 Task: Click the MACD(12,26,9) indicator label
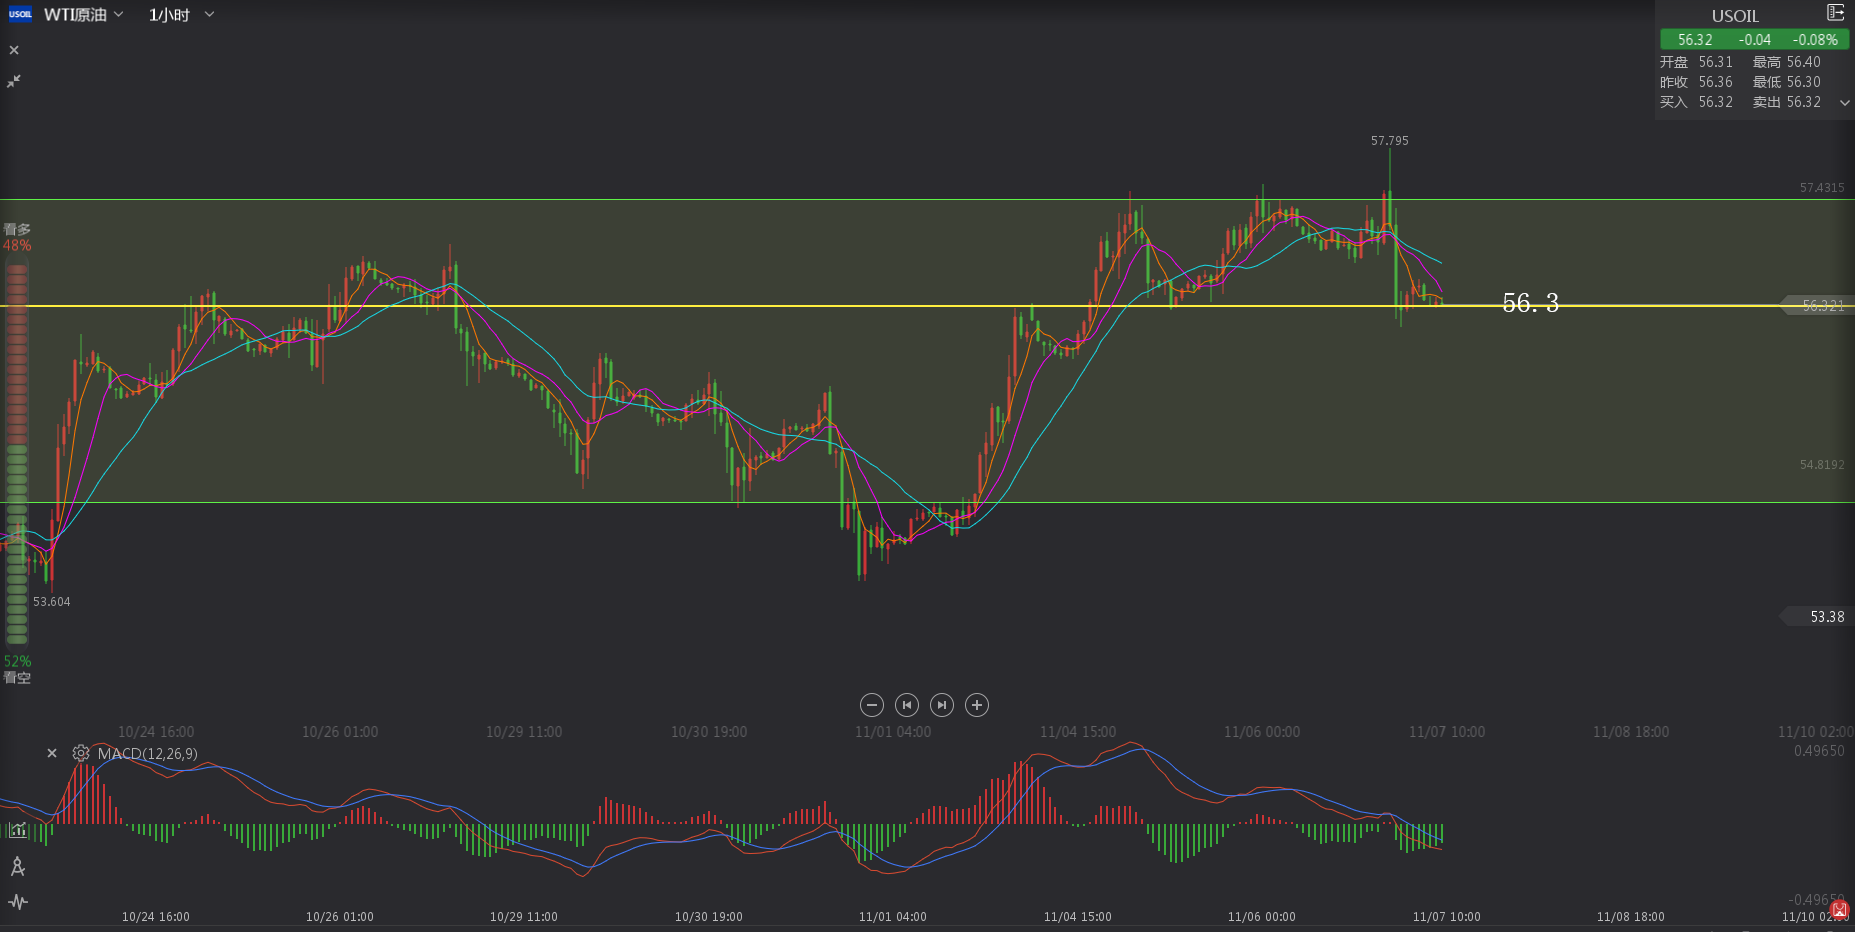pos(147,753)
